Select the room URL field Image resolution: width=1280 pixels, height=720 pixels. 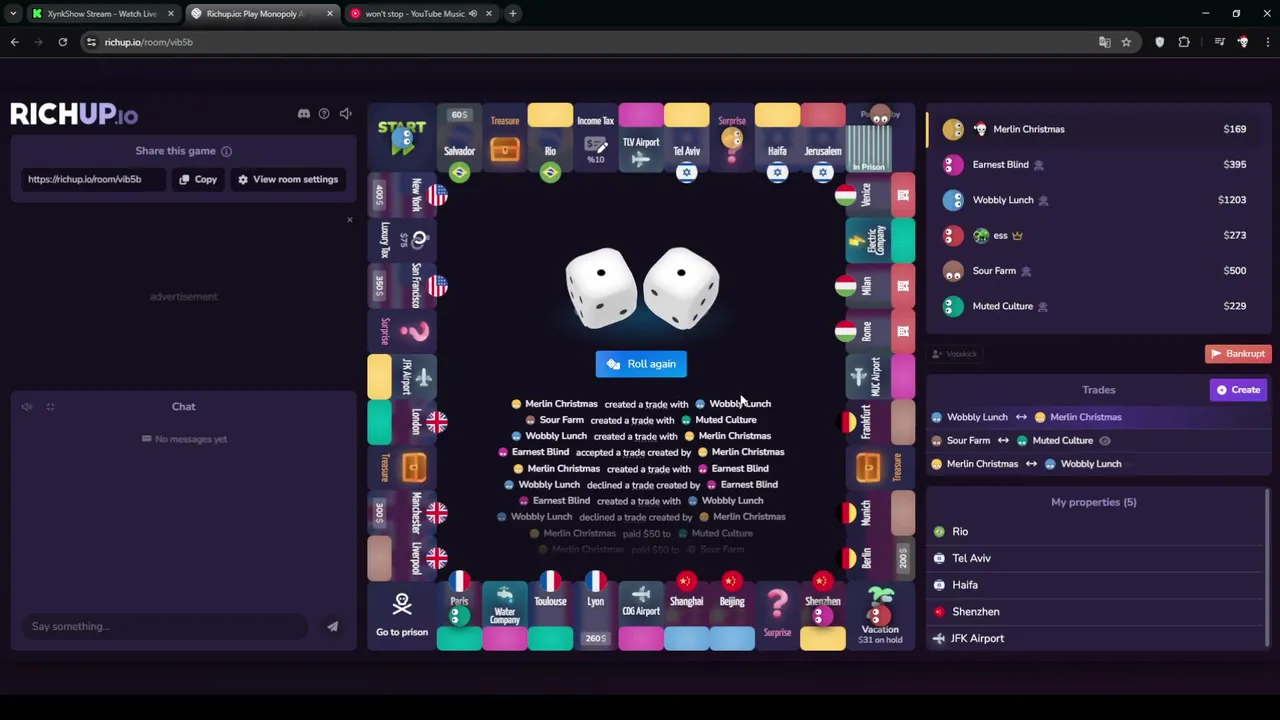pyautogui.click(x=92, y=179)
